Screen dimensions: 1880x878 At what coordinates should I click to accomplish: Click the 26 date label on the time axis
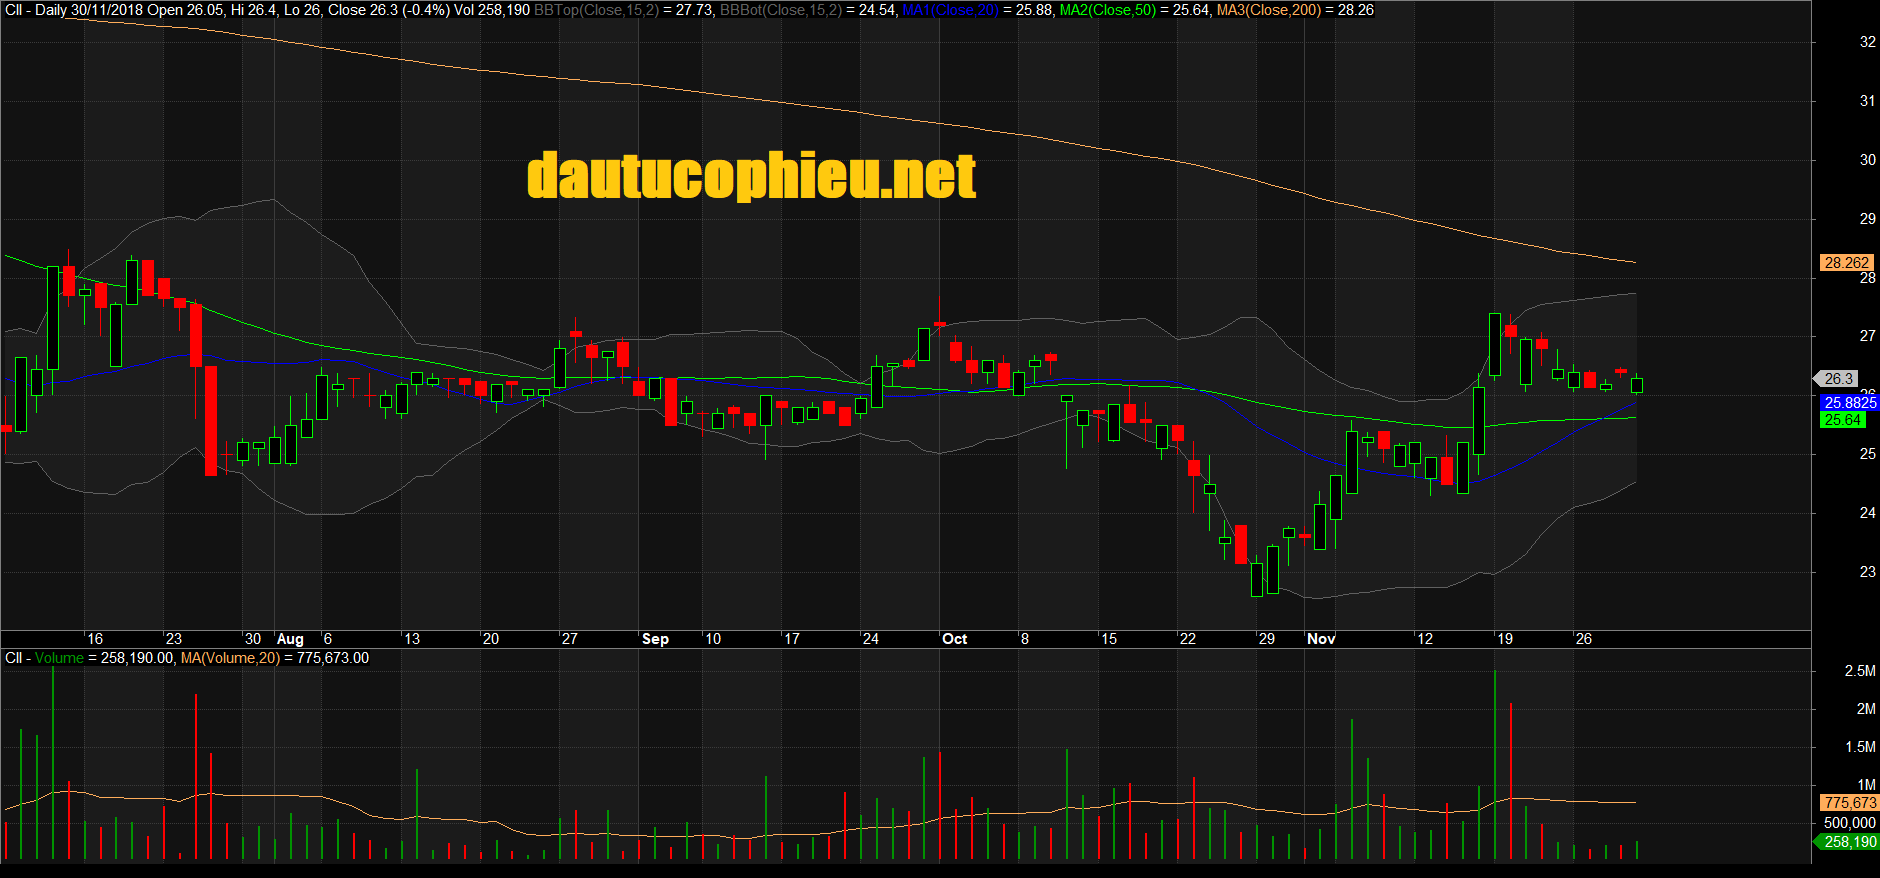tap(1583, 639)
